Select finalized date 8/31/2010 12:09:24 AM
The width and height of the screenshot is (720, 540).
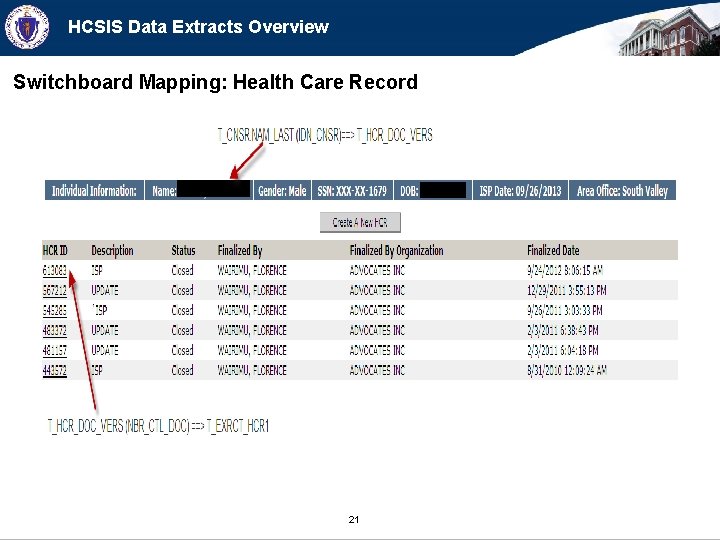point(567,370)
